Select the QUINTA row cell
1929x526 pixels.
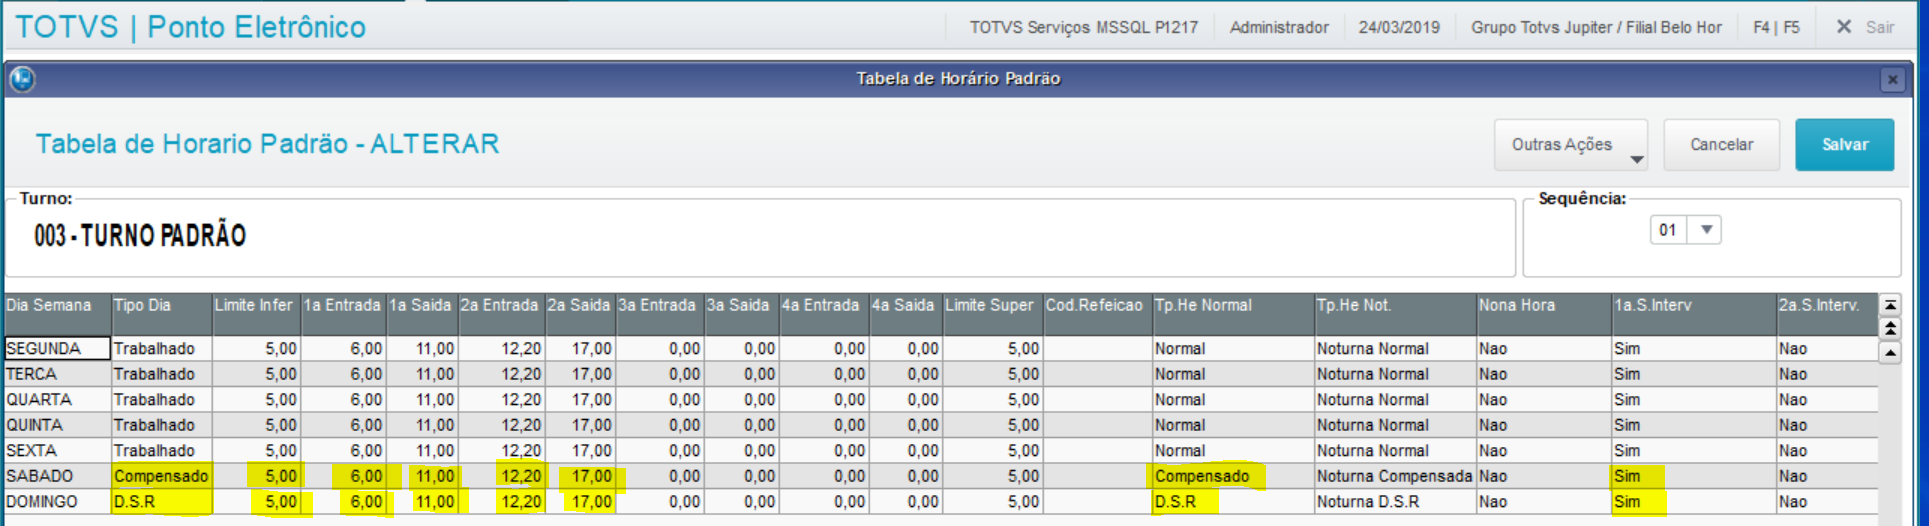(57, 425)
